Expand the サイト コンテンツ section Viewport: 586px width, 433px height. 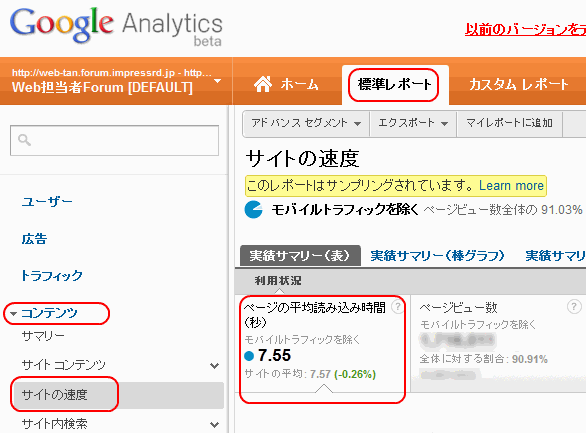point(215,365)
